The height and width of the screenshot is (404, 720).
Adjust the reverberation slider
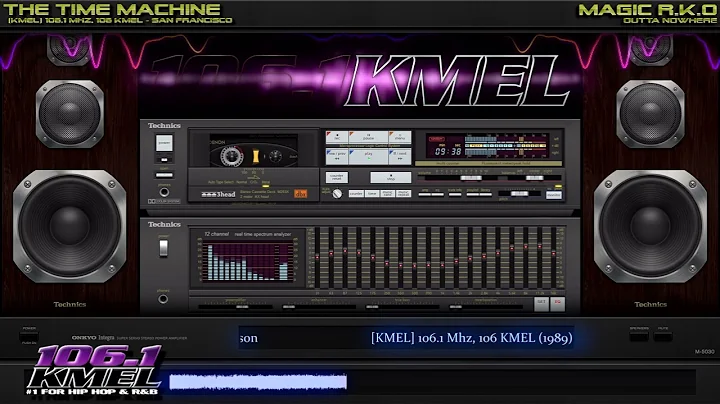tap(456, 307)
